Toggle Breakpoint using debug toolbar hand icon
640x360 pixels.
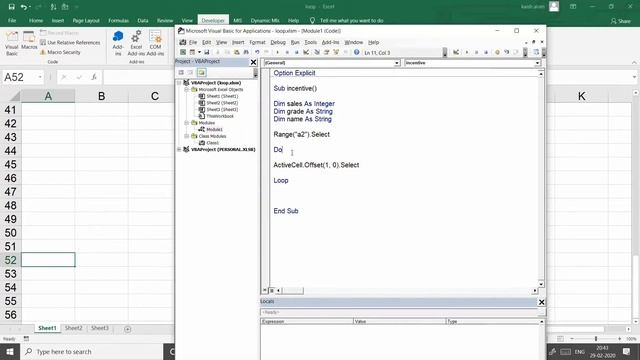[x=497, y=52]
